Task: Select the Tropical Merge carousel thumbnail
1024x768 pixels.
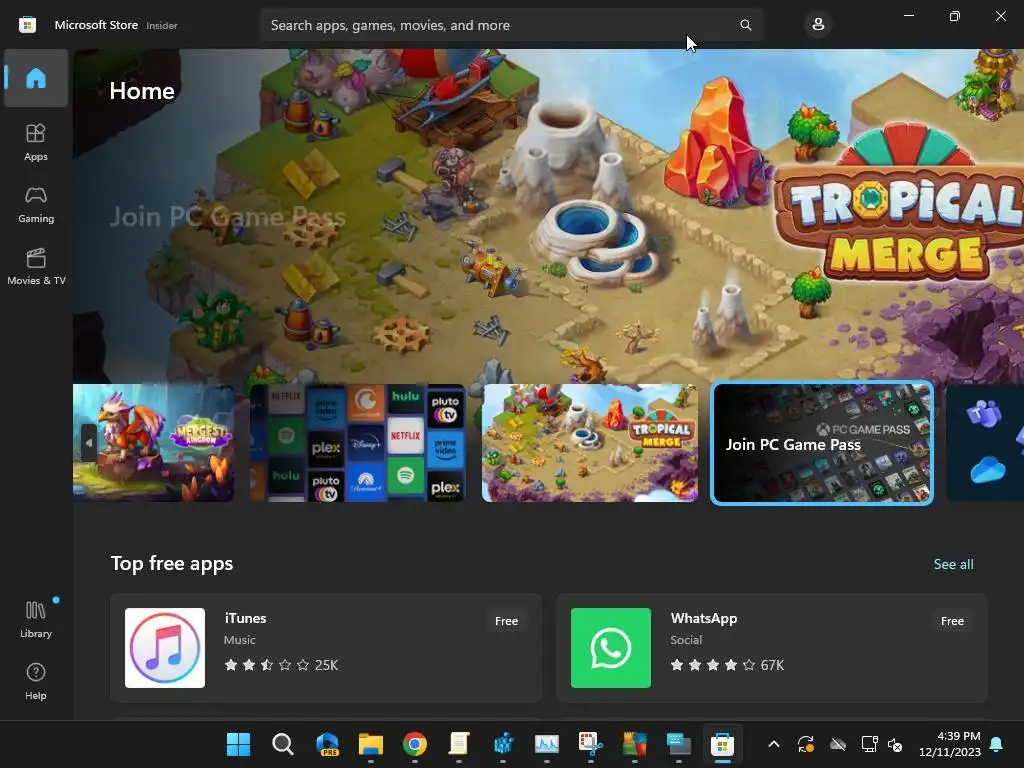Action: 590,443
